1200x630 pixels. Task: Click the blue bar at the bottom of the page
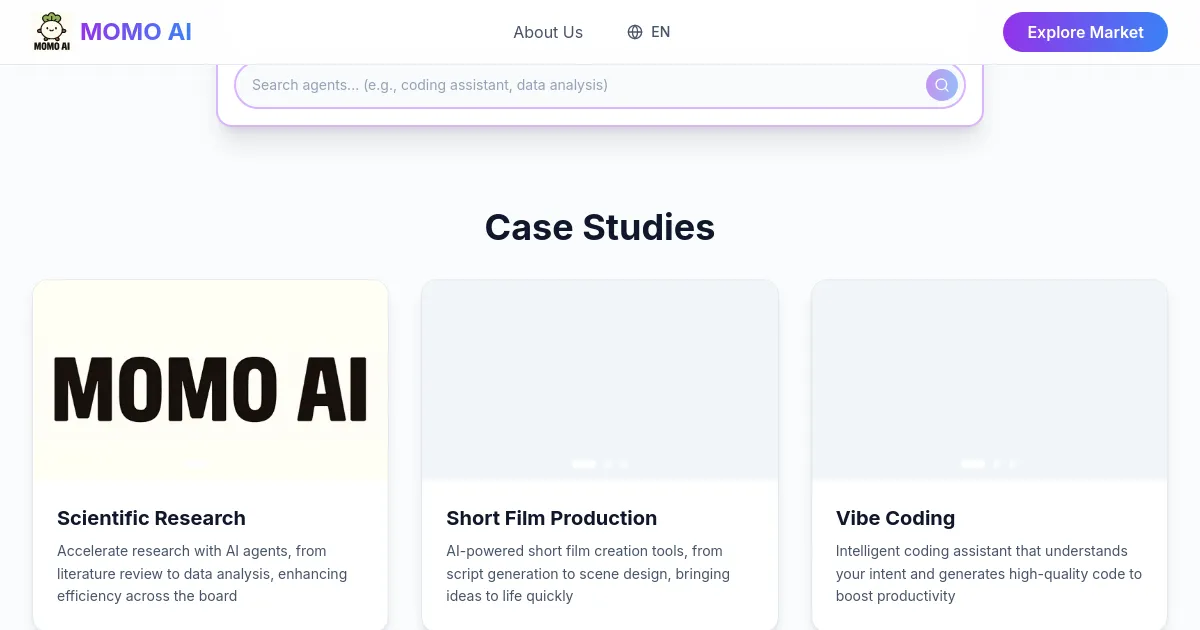coord(600,627)
